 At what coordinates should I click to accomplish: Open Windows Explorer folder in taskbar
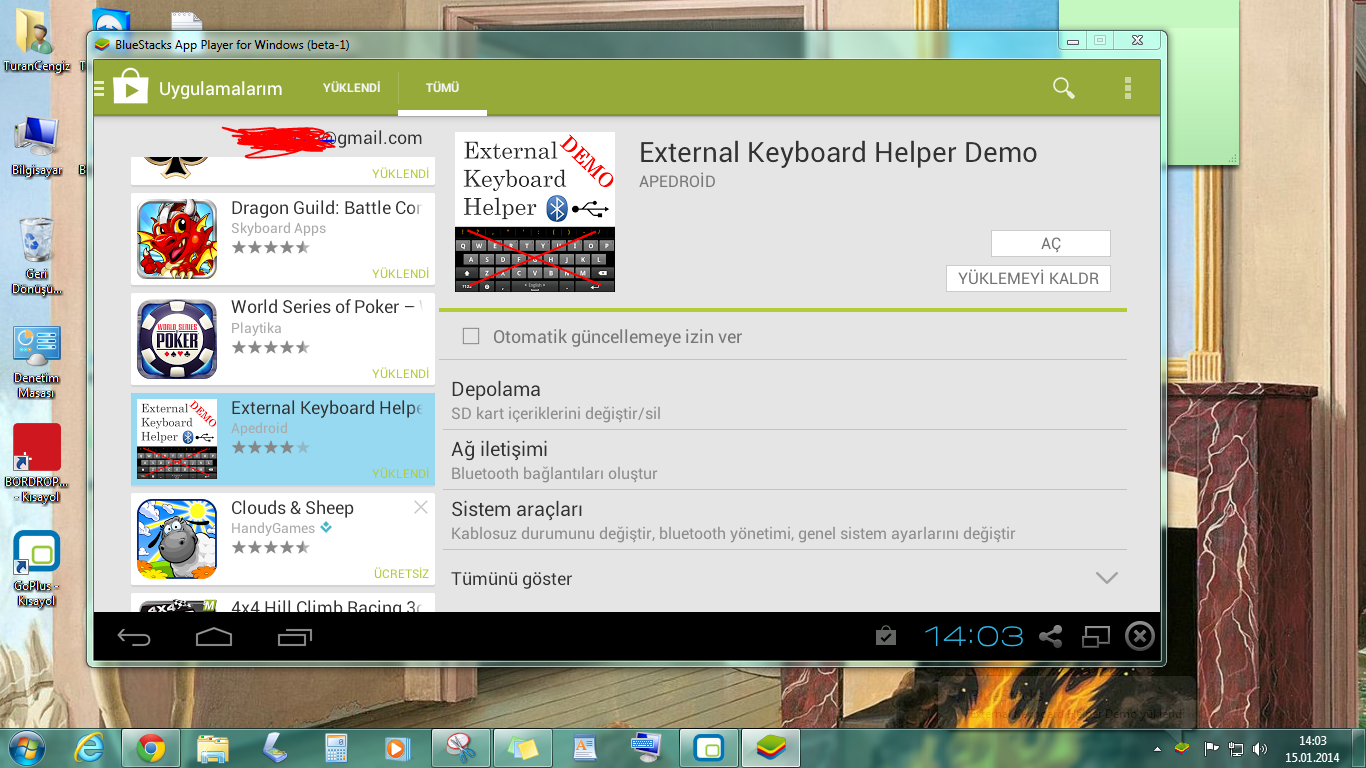tap(213, 747)
